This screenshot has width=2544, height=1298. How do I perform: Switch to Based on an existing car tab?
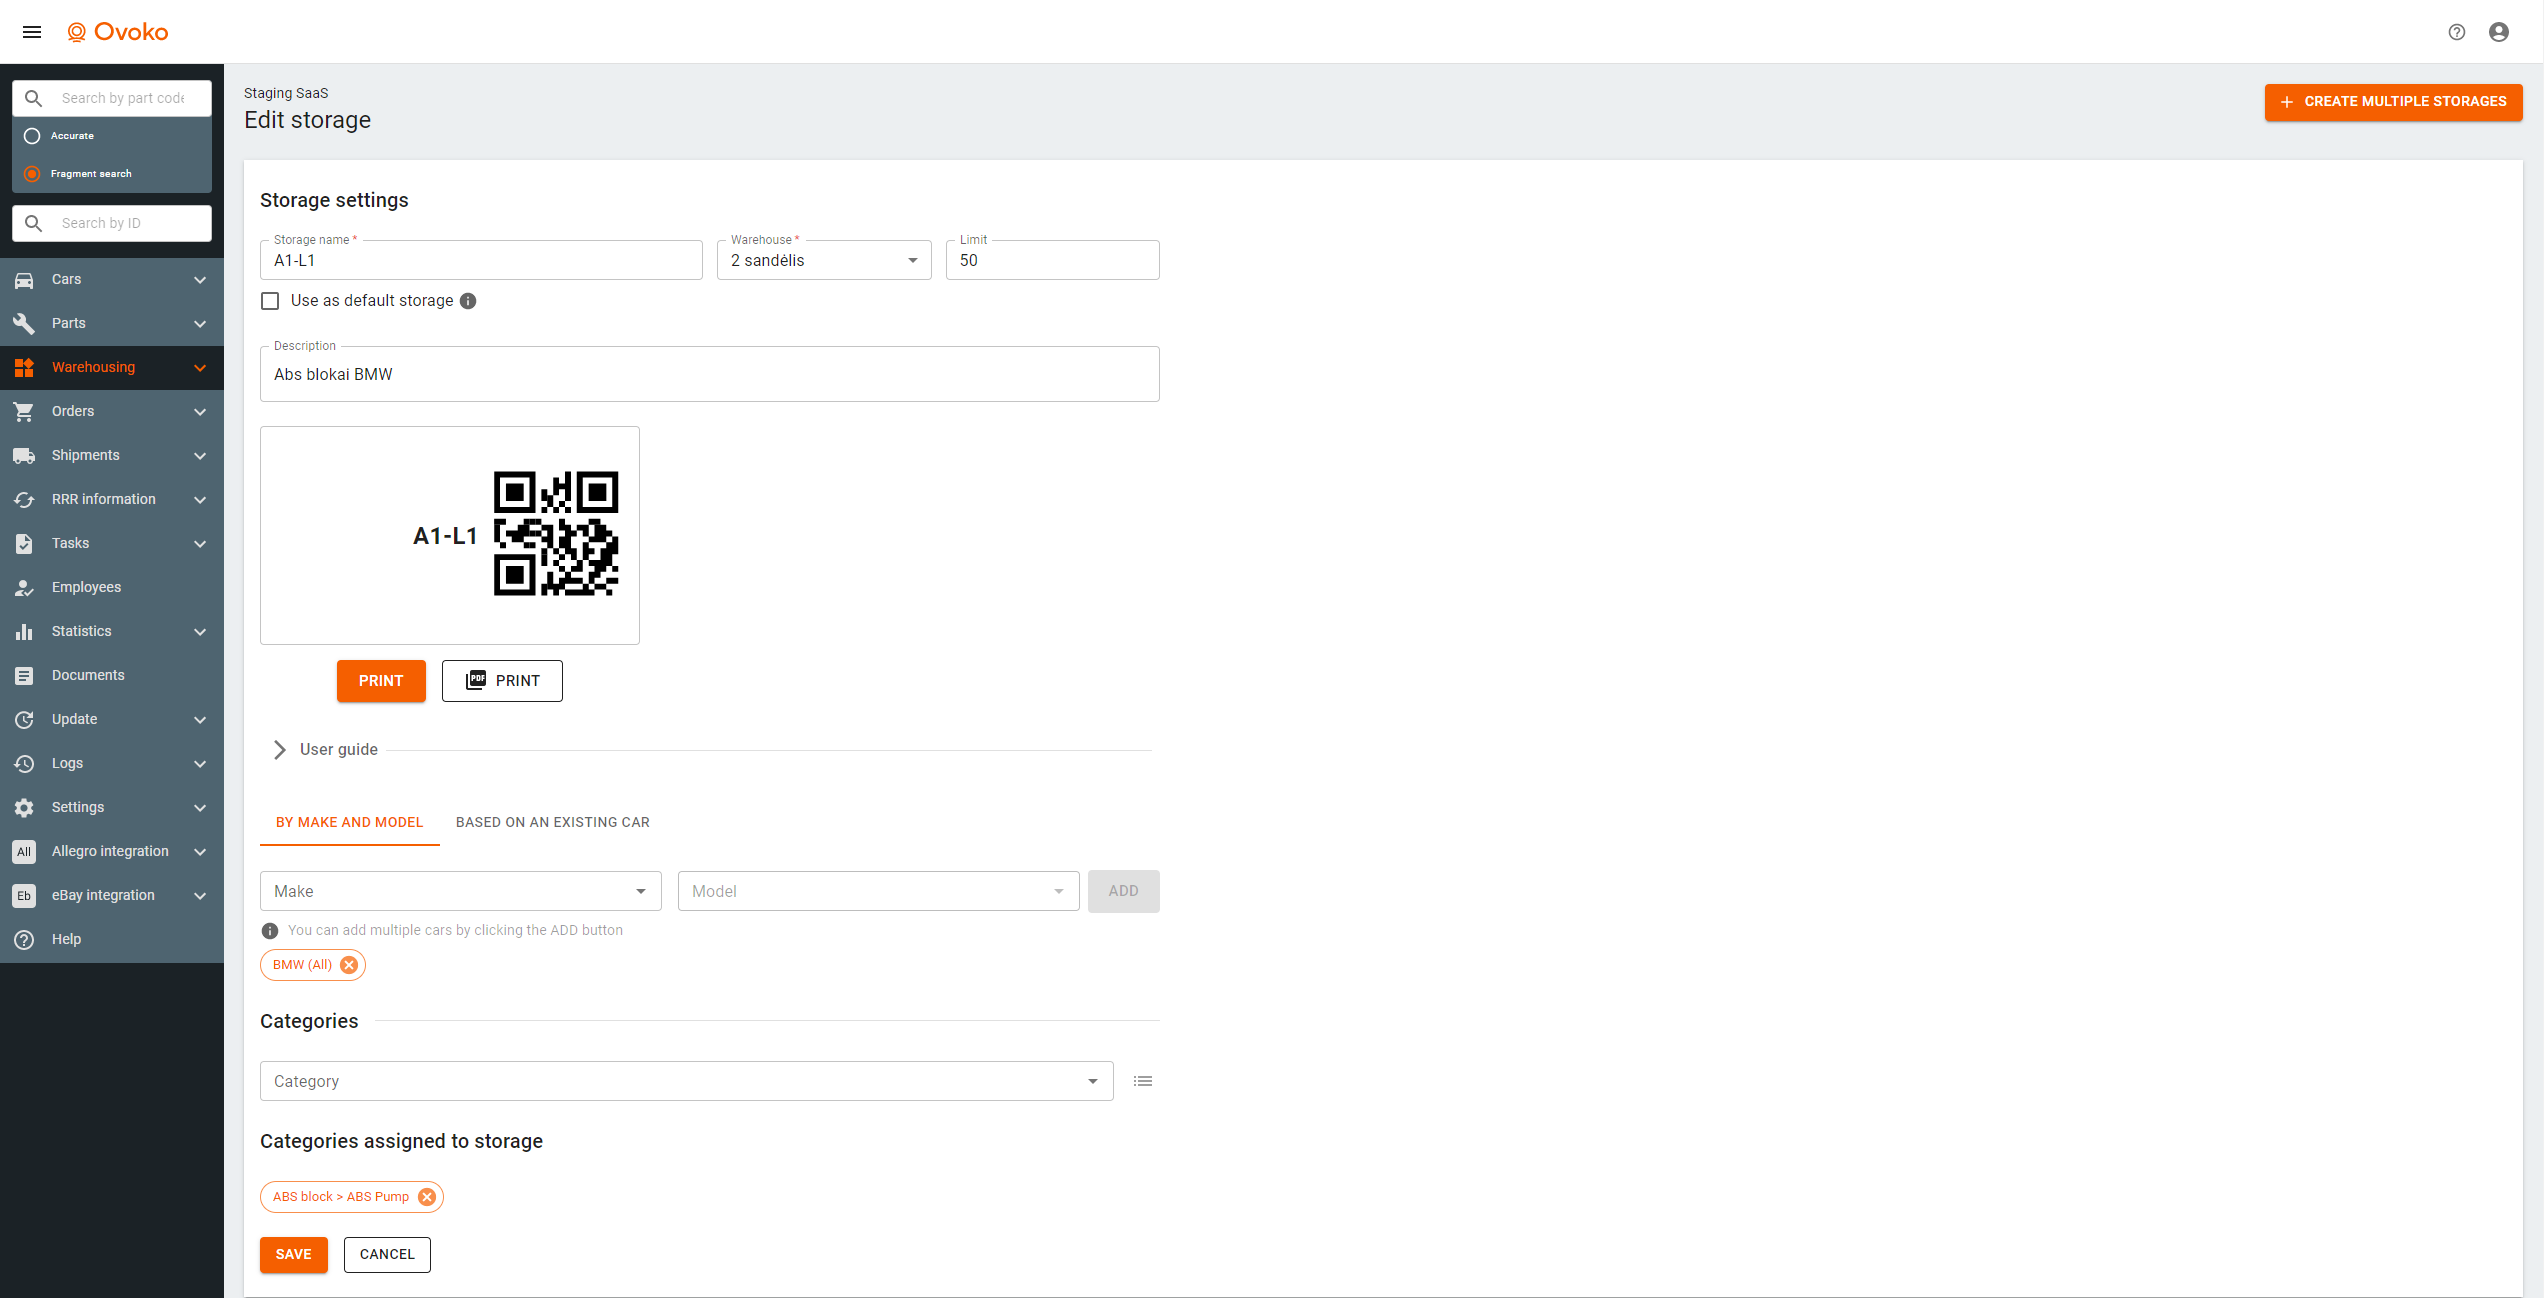point(552,822)
